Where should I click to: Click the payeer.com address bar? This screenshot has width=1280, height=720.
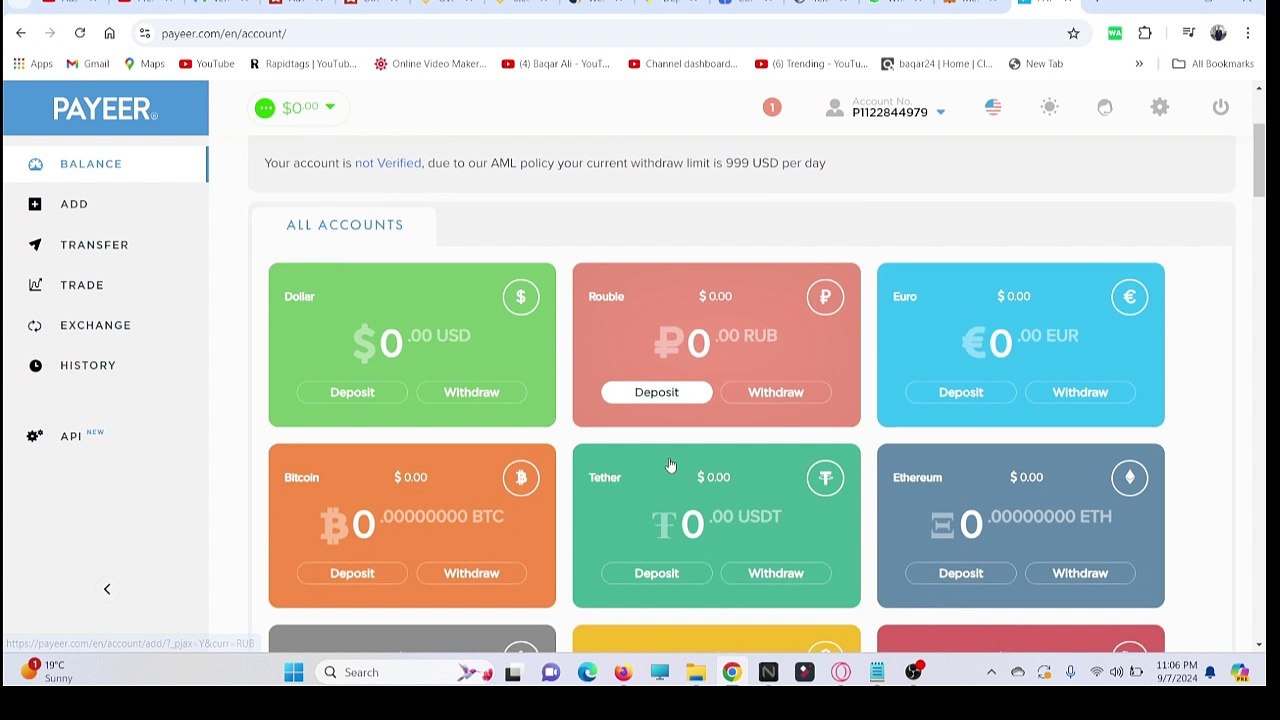point(610,33)
